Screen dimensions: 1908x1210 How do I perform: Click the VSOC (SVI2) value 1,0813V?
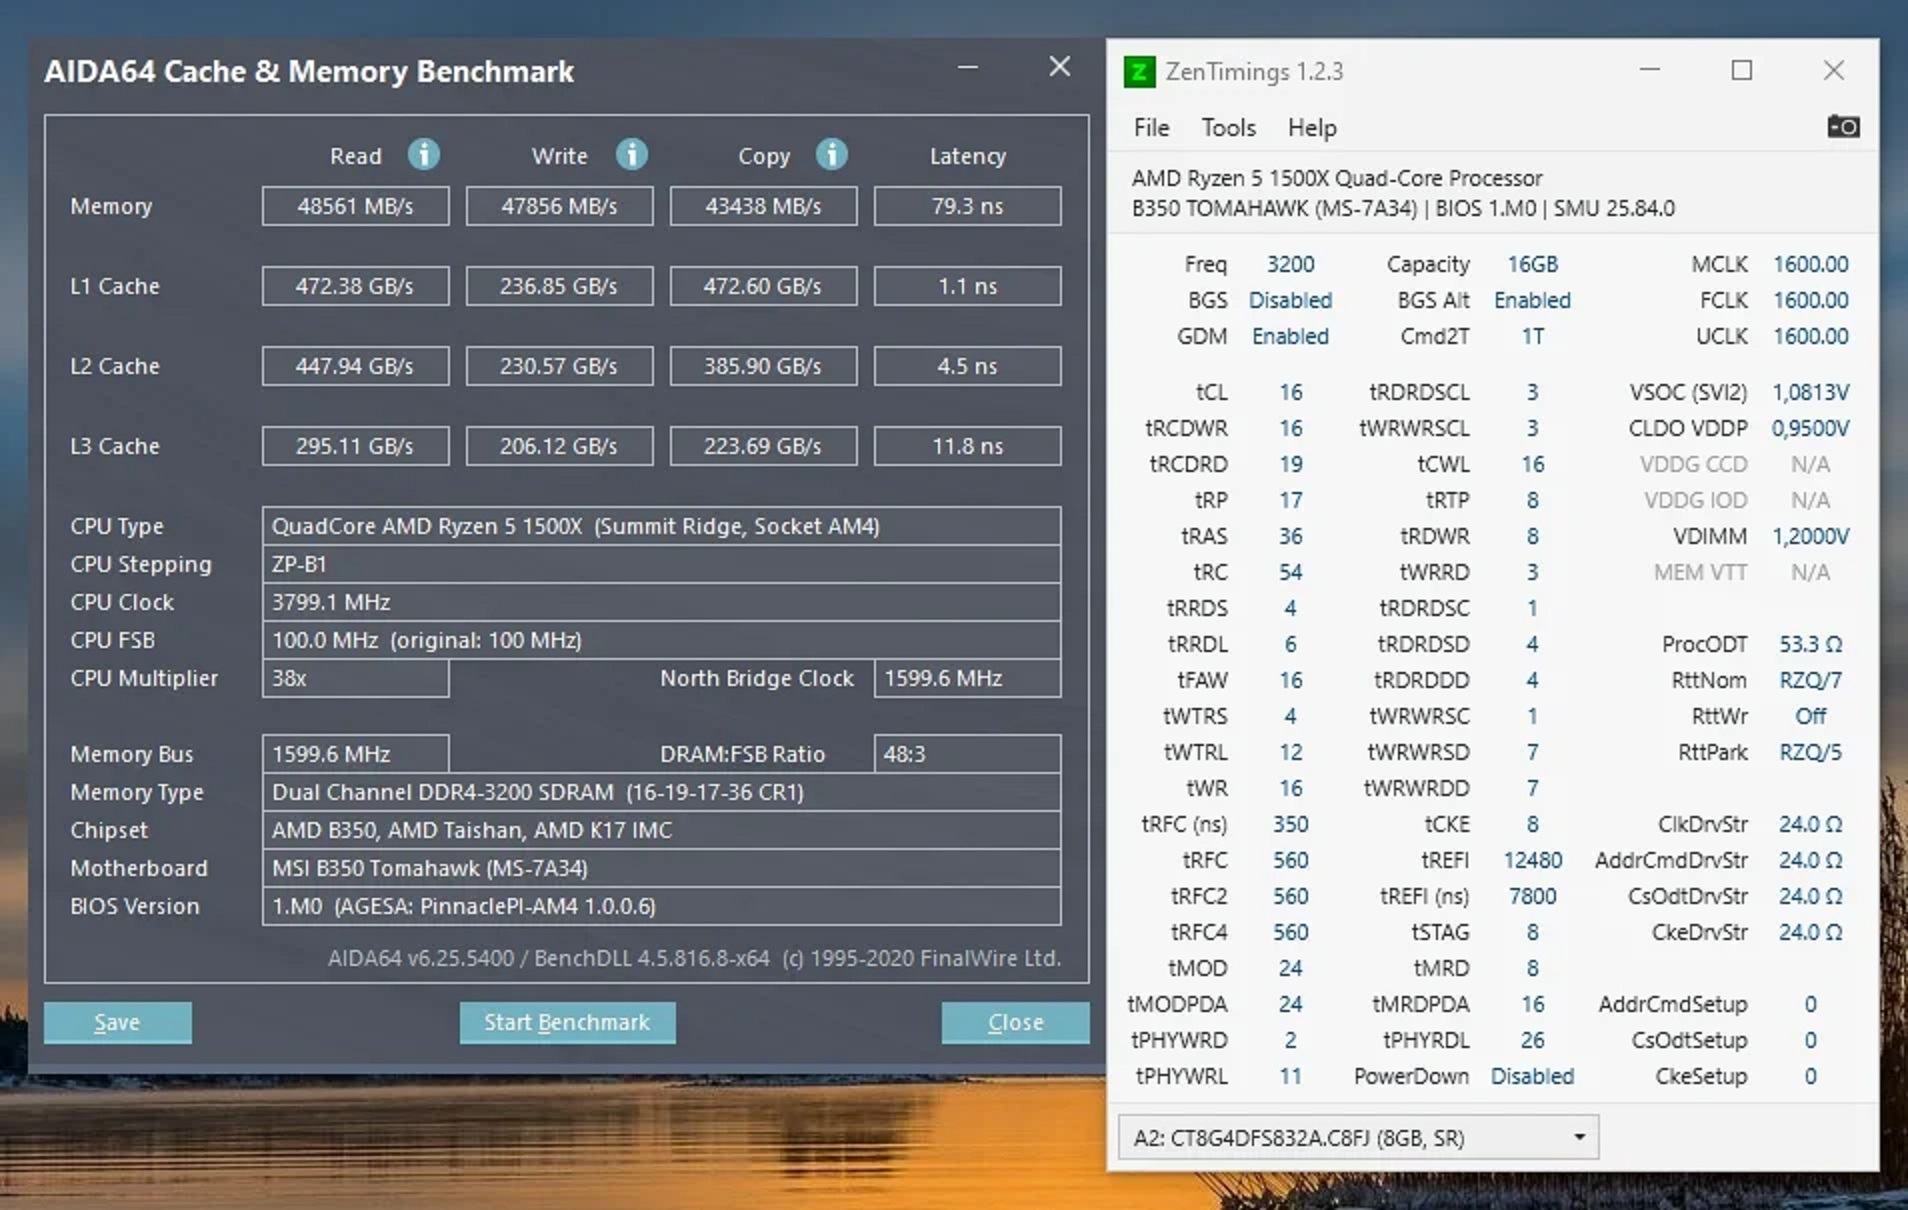pos(1810,392)
